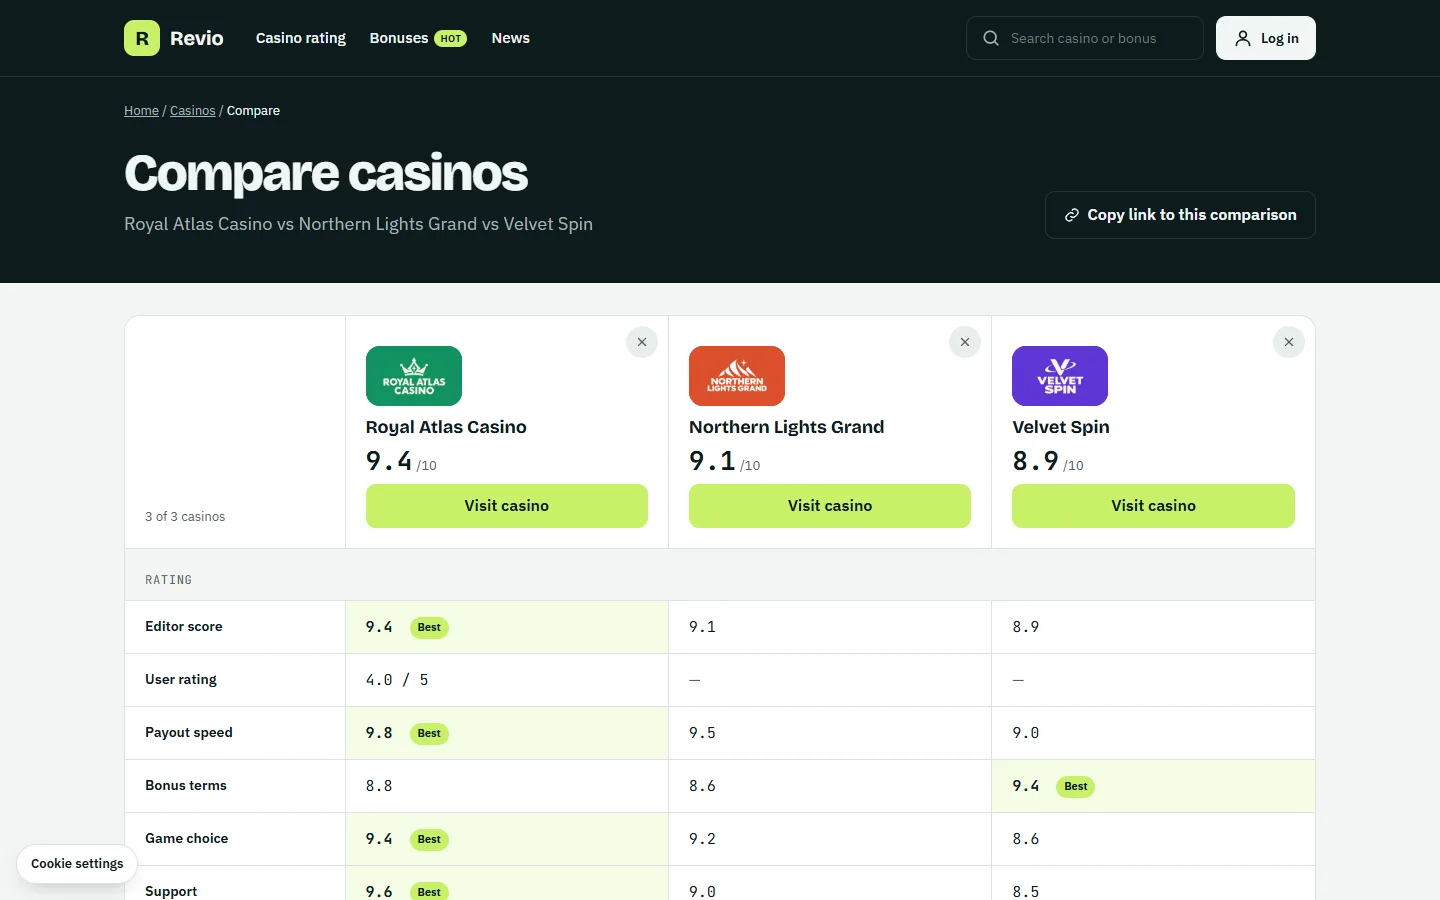Screen dimensions: 1440x900
Task: Click the Northern Lights Grand logo
Action: pyautogui.click(x=737, y=376)
